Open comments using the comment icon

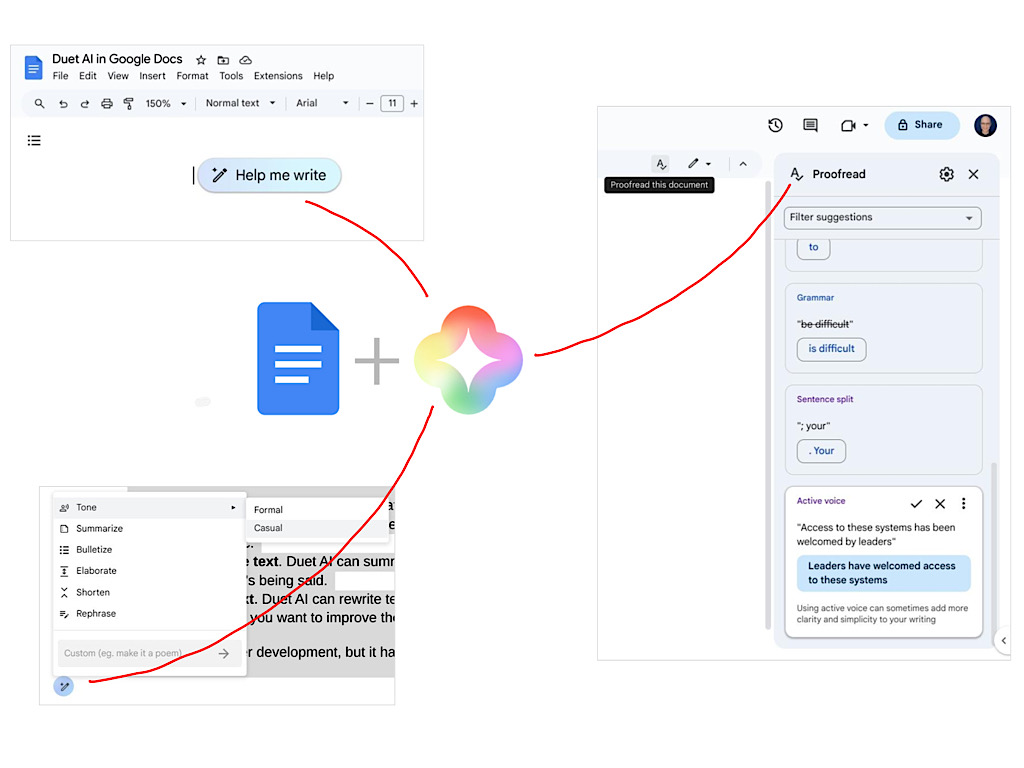[810, 125]
